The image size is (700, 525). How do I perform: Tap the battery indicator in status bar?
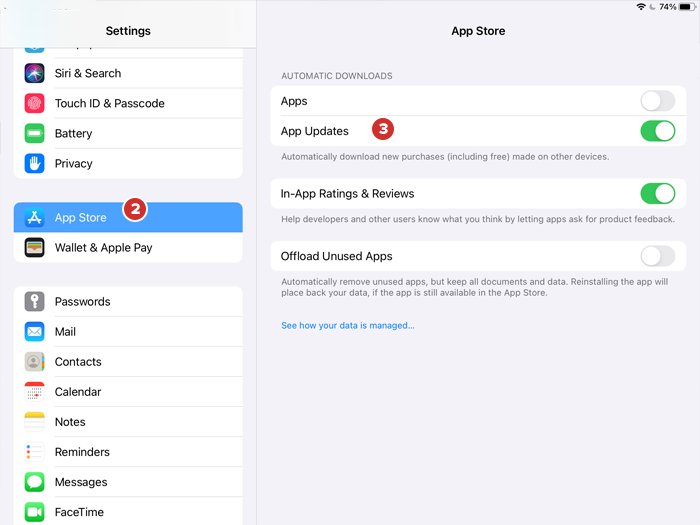pos(686,7)
